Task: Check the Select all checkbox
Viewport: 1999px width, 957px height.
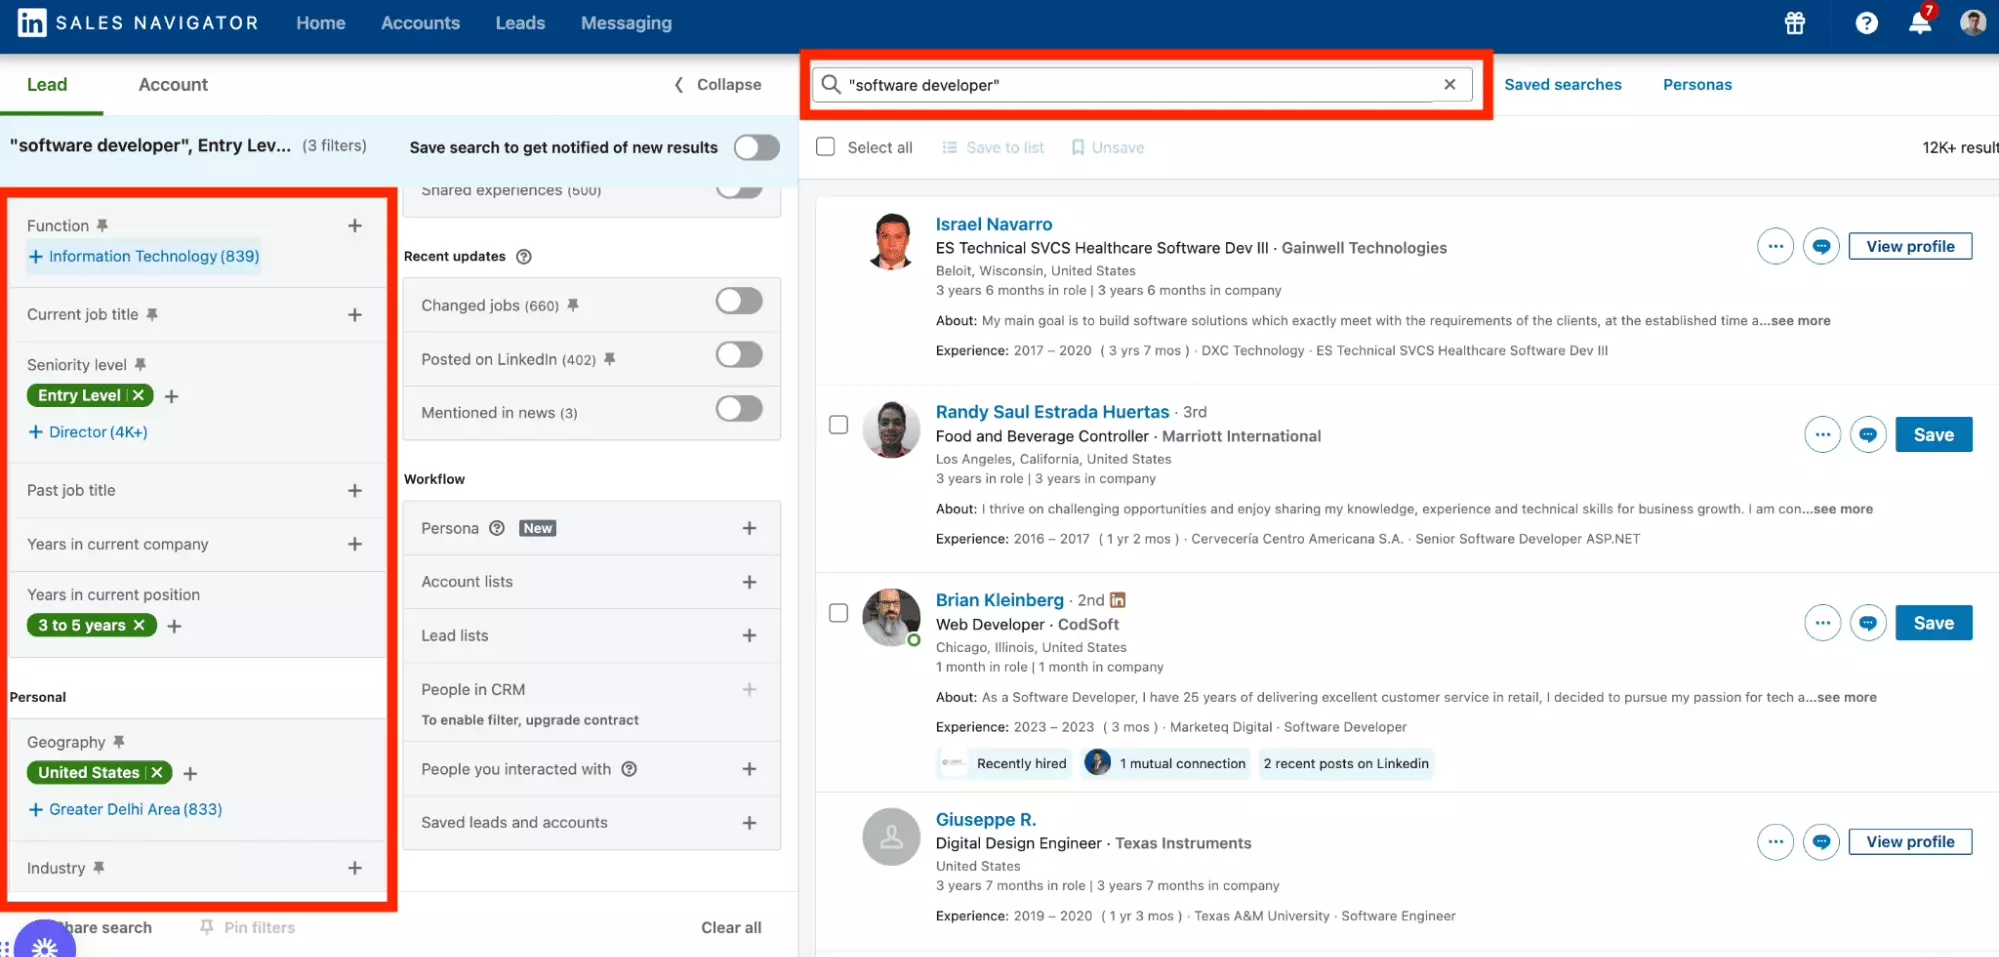Action: 825,146
